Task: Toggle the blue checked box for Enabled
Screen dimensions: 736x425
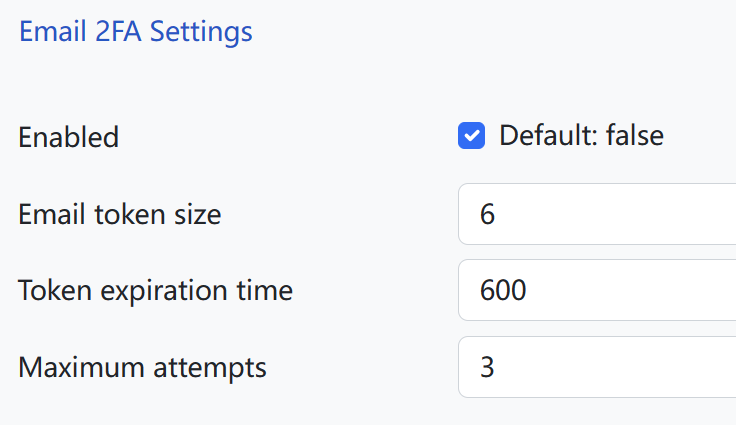Action: 472,136
